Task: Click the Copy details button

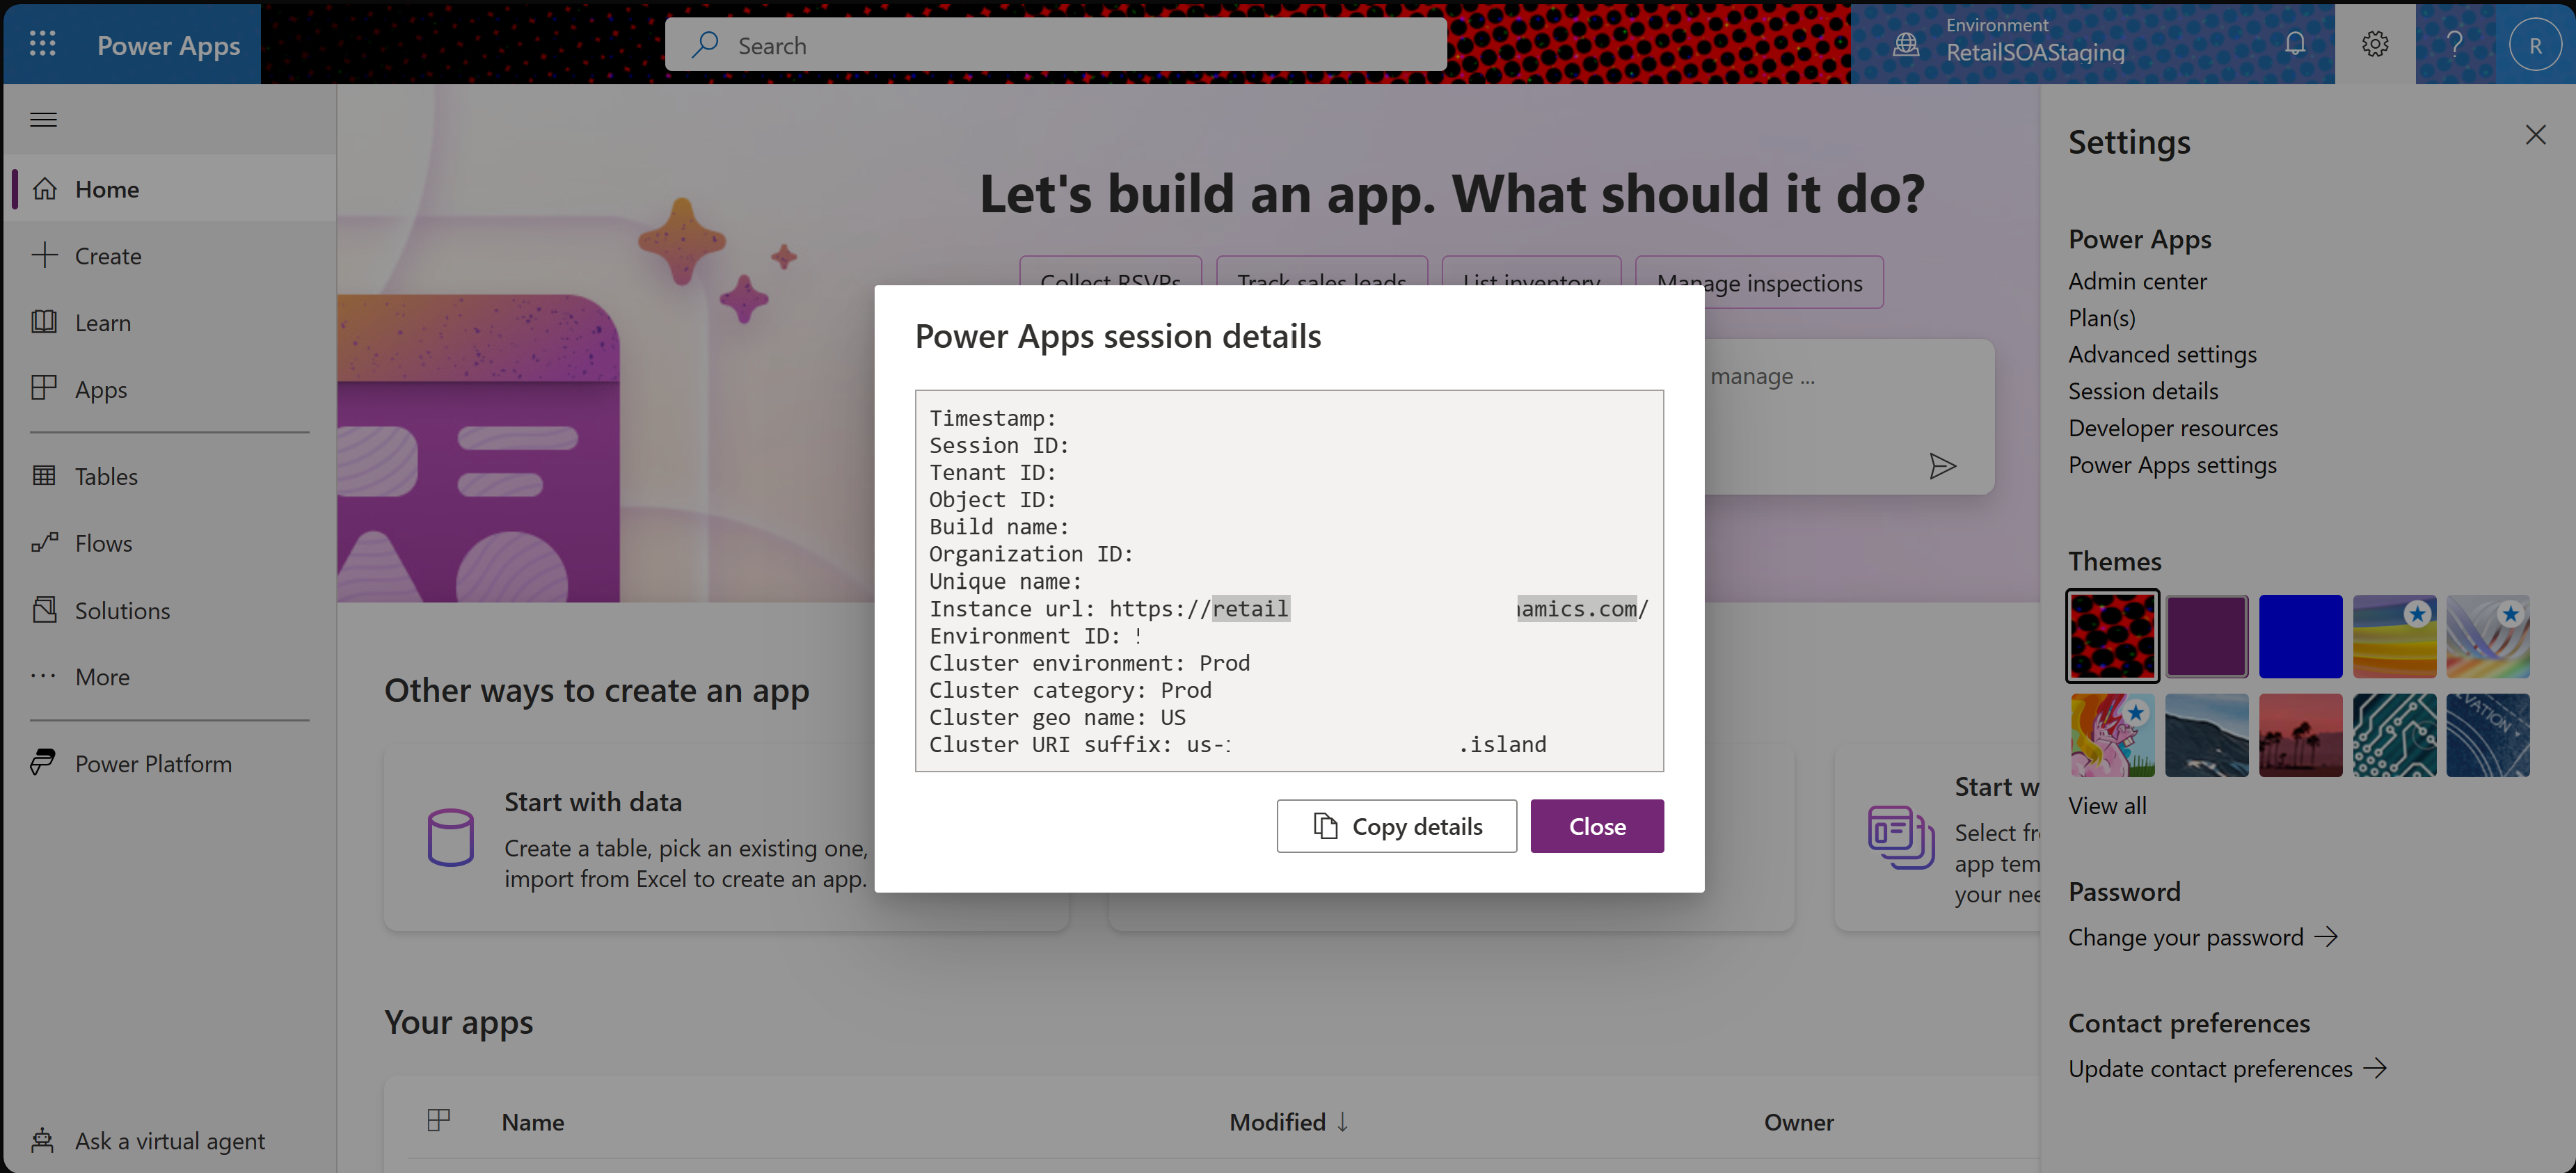Action: (1397, 824)
